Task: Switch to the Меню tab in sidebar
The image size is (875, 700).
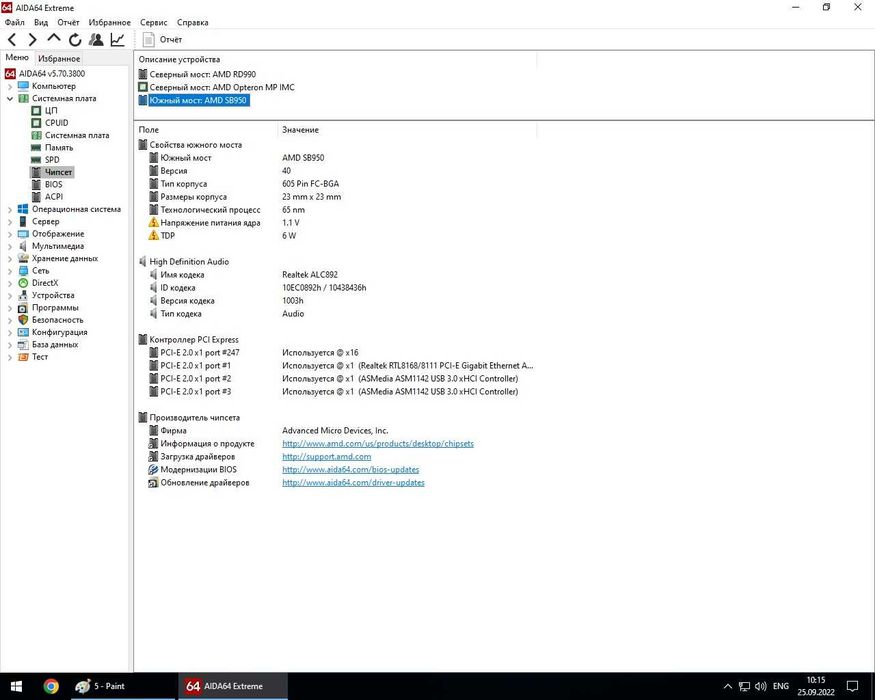Action: click(x=17, y=57)
